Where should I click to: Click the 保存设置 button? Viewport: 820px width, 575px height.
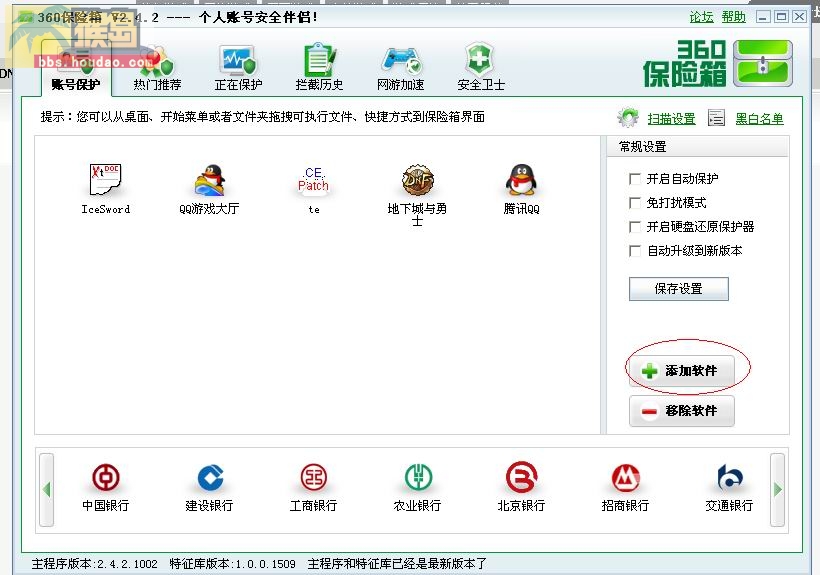[678, 289]
